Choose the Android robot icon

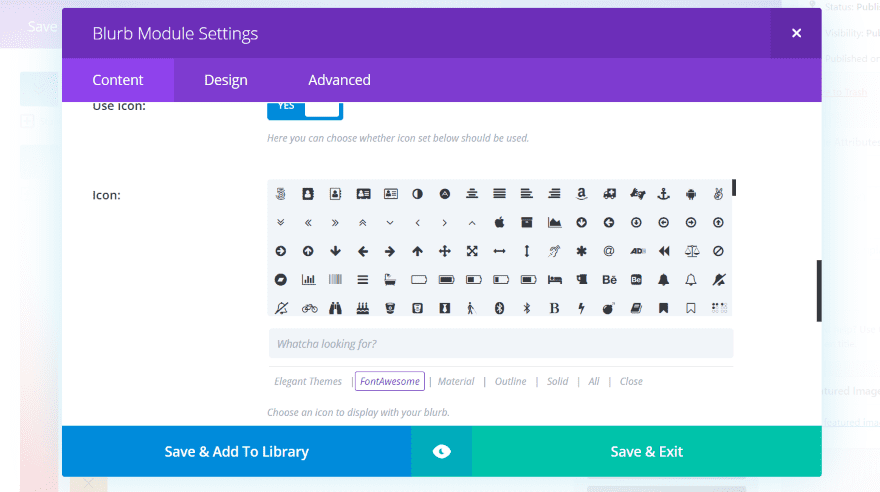[691, 194]
